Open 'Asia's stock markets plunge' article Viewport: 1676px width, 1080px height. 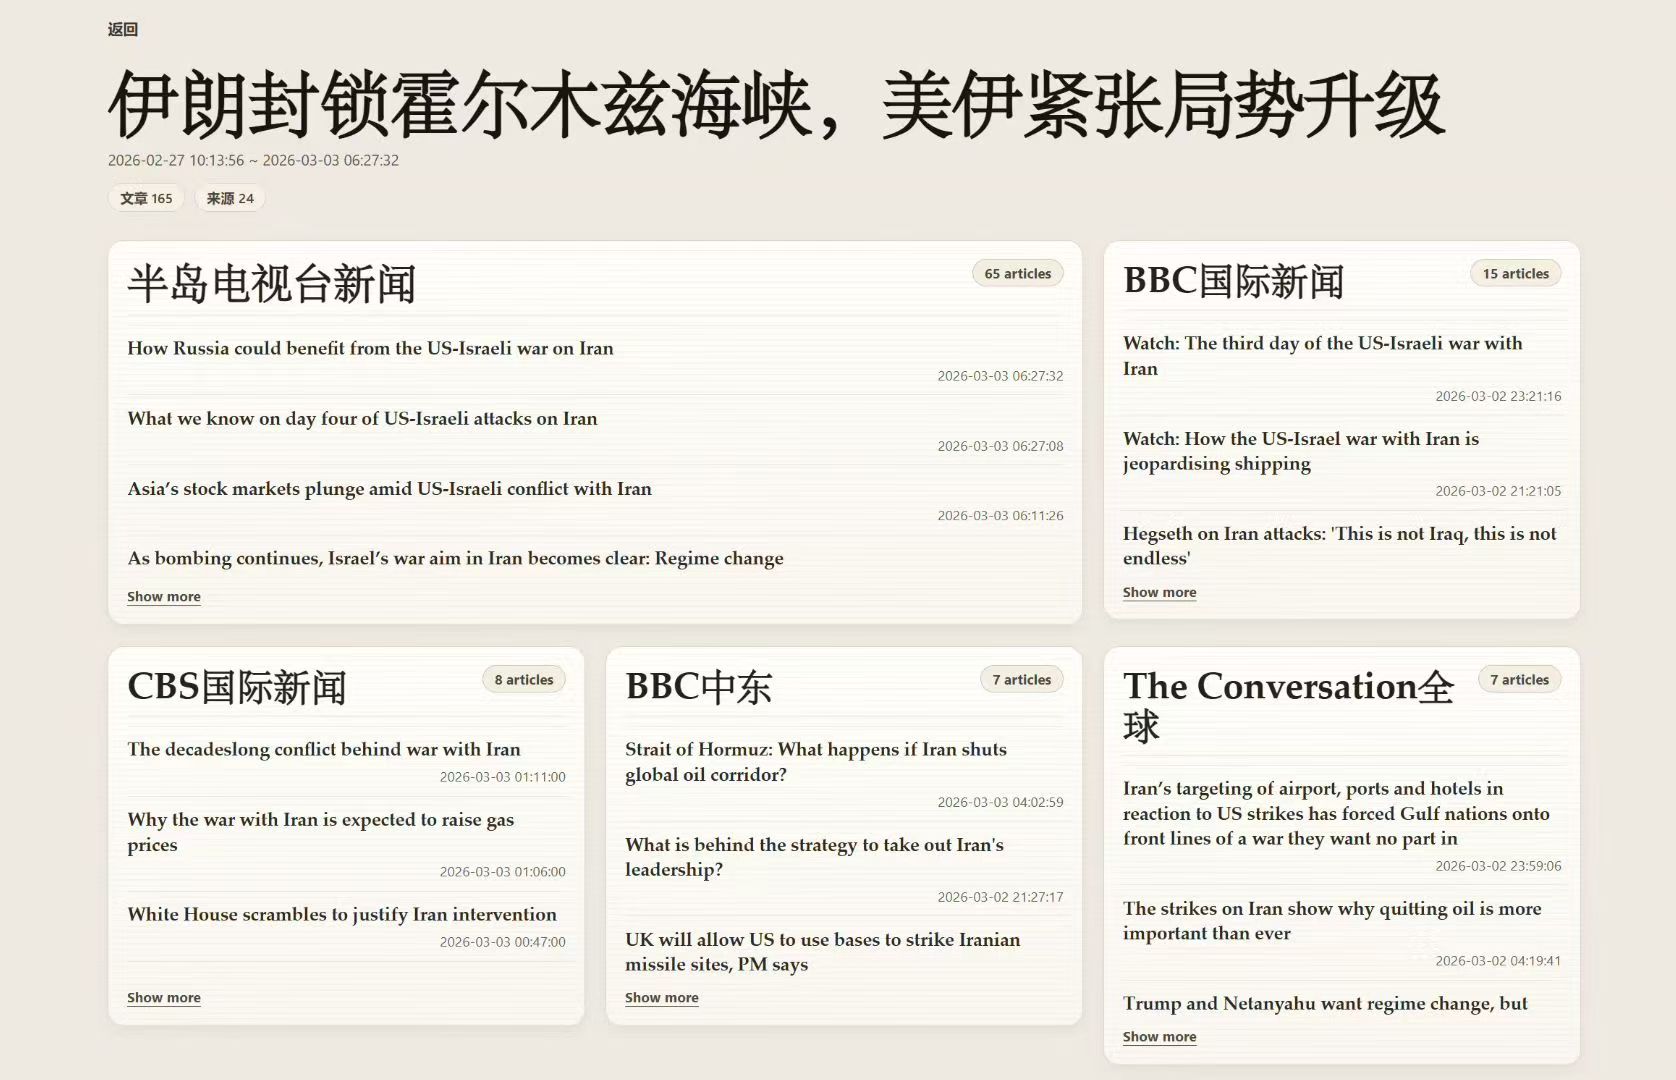click(x=389, y=488)
